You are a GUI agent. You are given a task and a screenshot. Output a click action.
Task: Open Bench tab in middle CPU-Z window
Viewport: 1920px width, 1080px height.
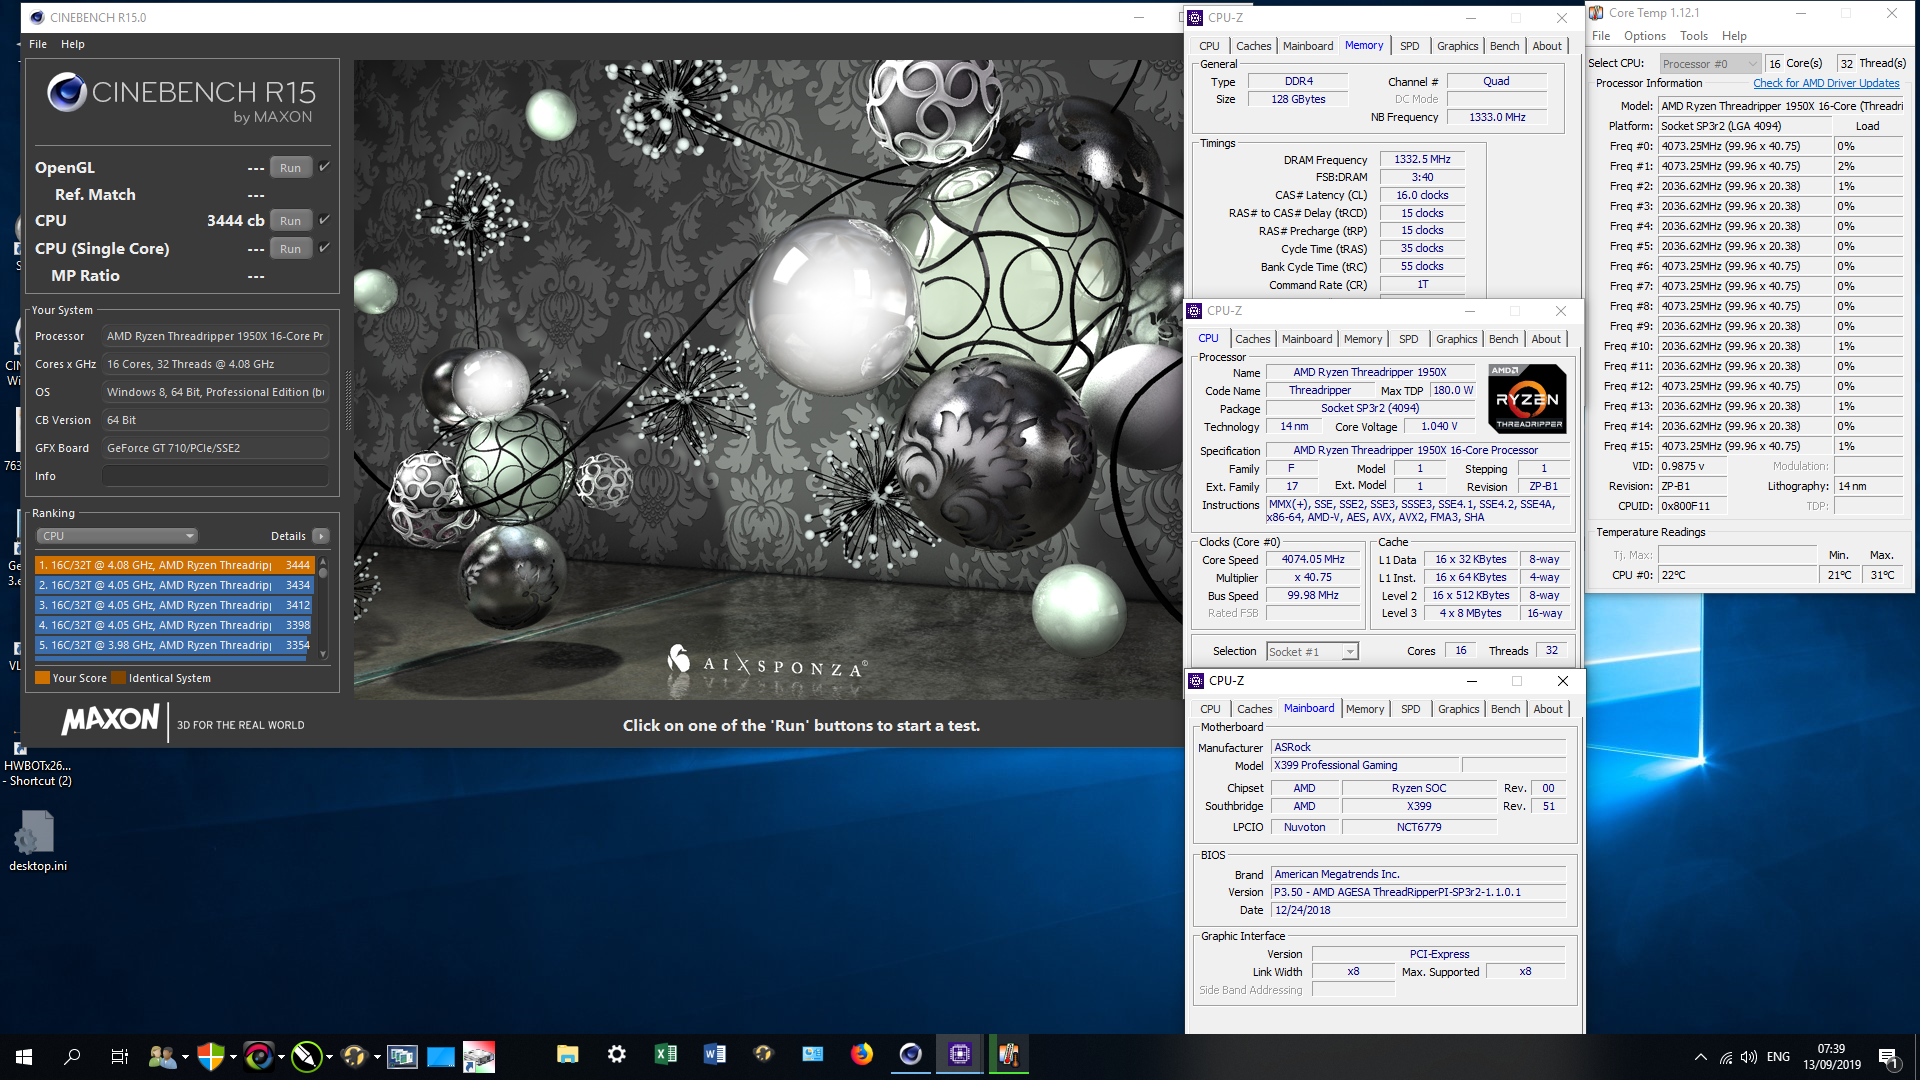(1503, 339)
